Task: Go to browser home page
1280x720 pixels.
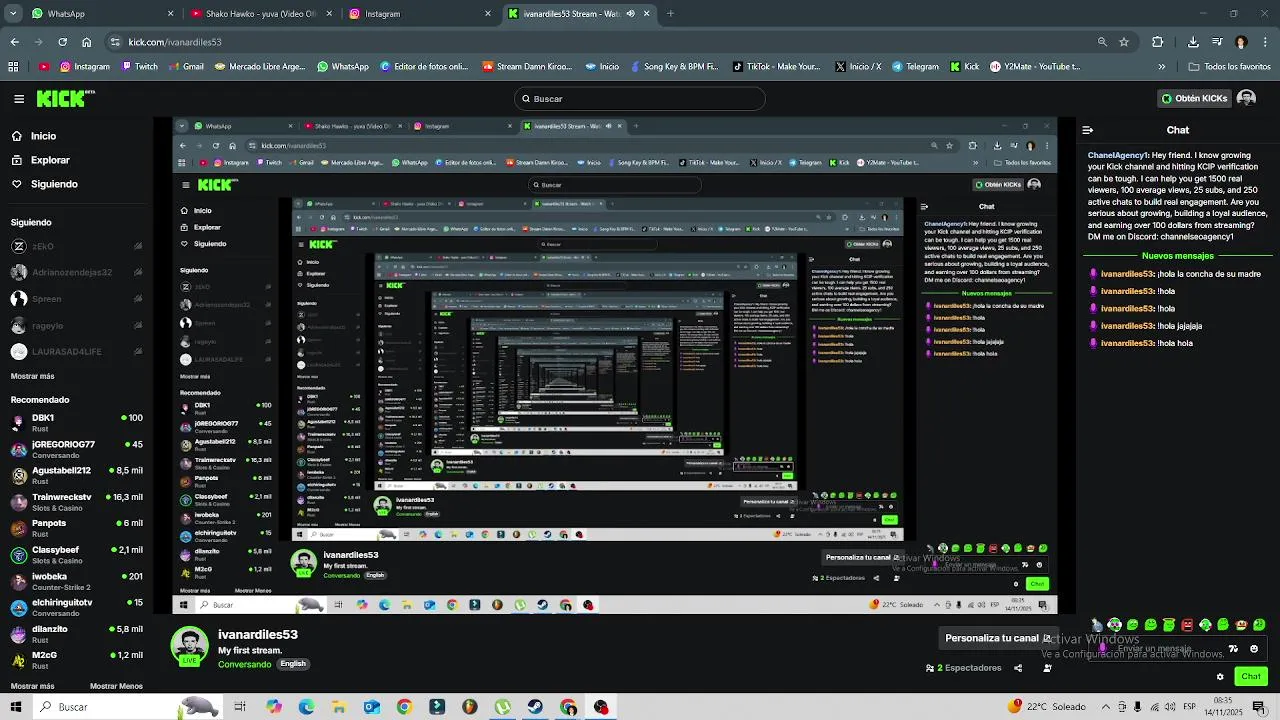Action: pos(87,42)
